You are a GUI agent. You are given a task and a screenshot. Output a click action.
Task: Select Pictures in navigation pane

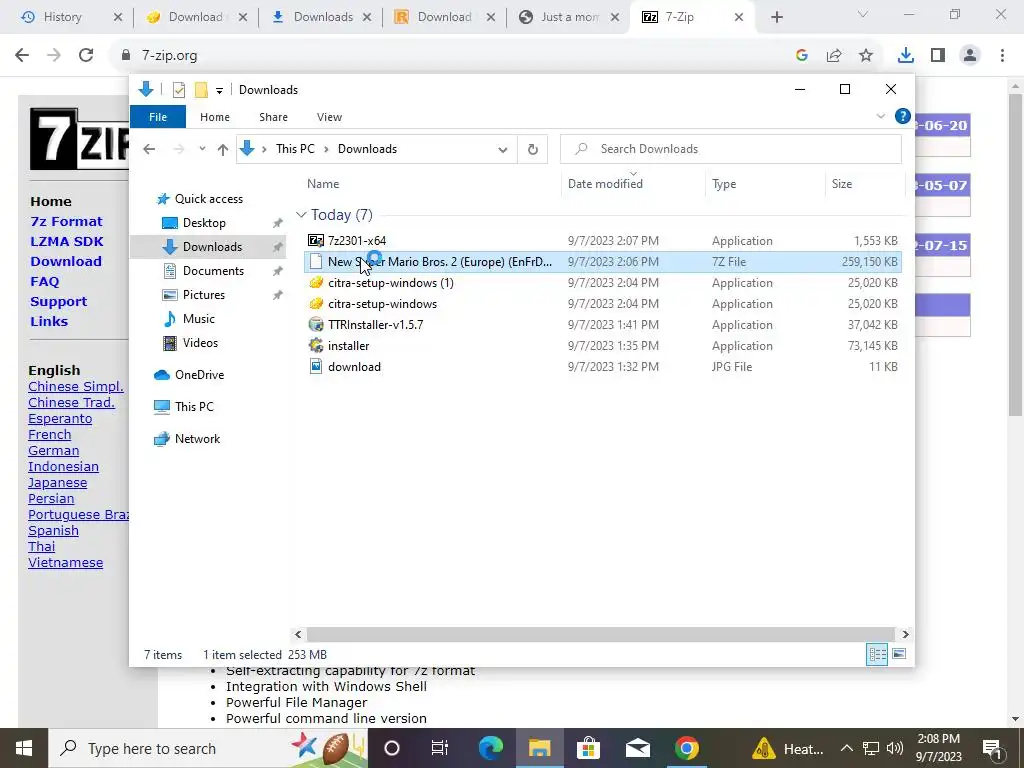[x=204, y=295]
